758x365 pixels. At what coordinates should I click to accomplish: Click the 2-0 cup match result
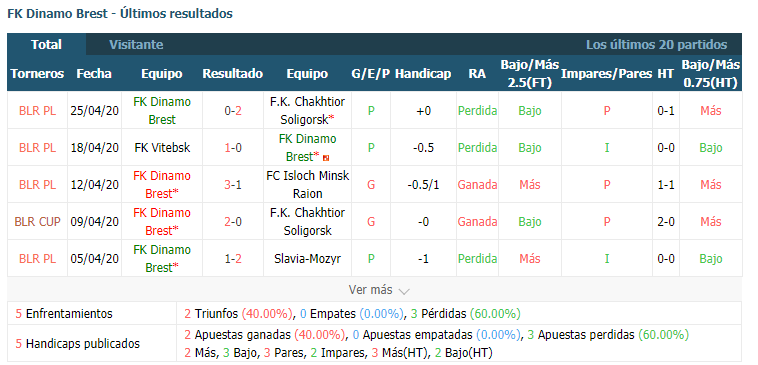click(x=233, y=222)
